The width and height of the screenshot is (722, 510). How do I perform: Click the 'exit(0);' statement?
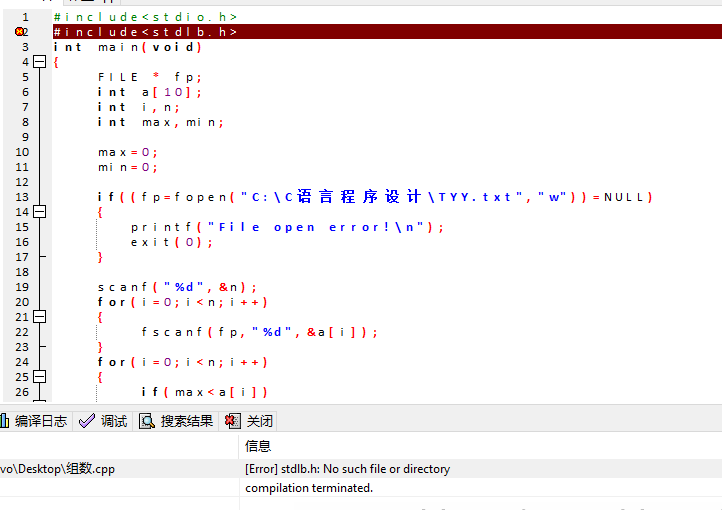172,242
